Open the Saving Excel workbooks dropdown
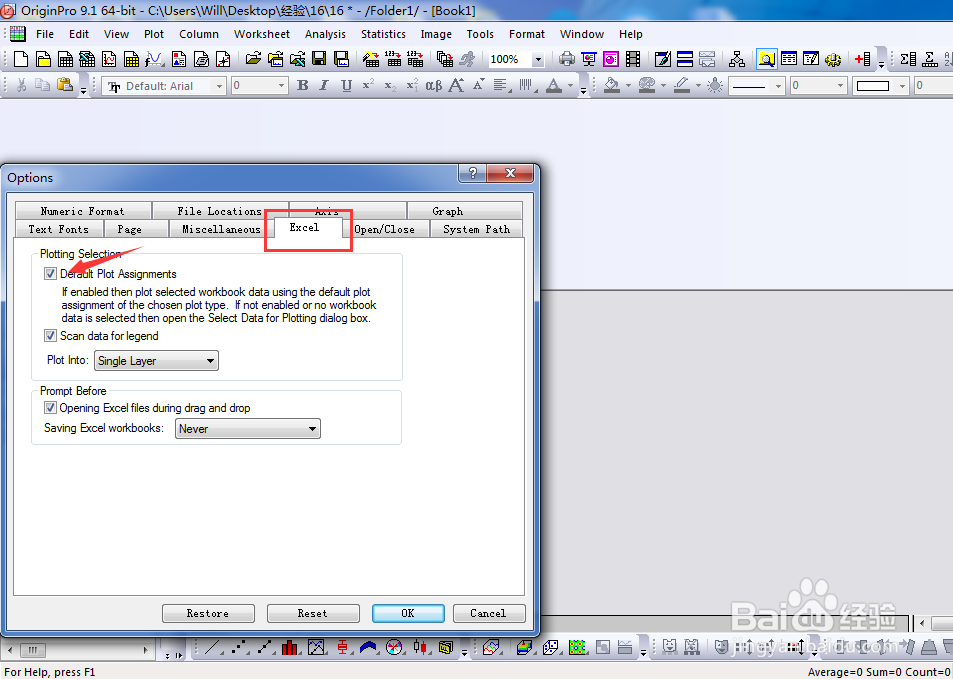 click(x=247, y=429)
